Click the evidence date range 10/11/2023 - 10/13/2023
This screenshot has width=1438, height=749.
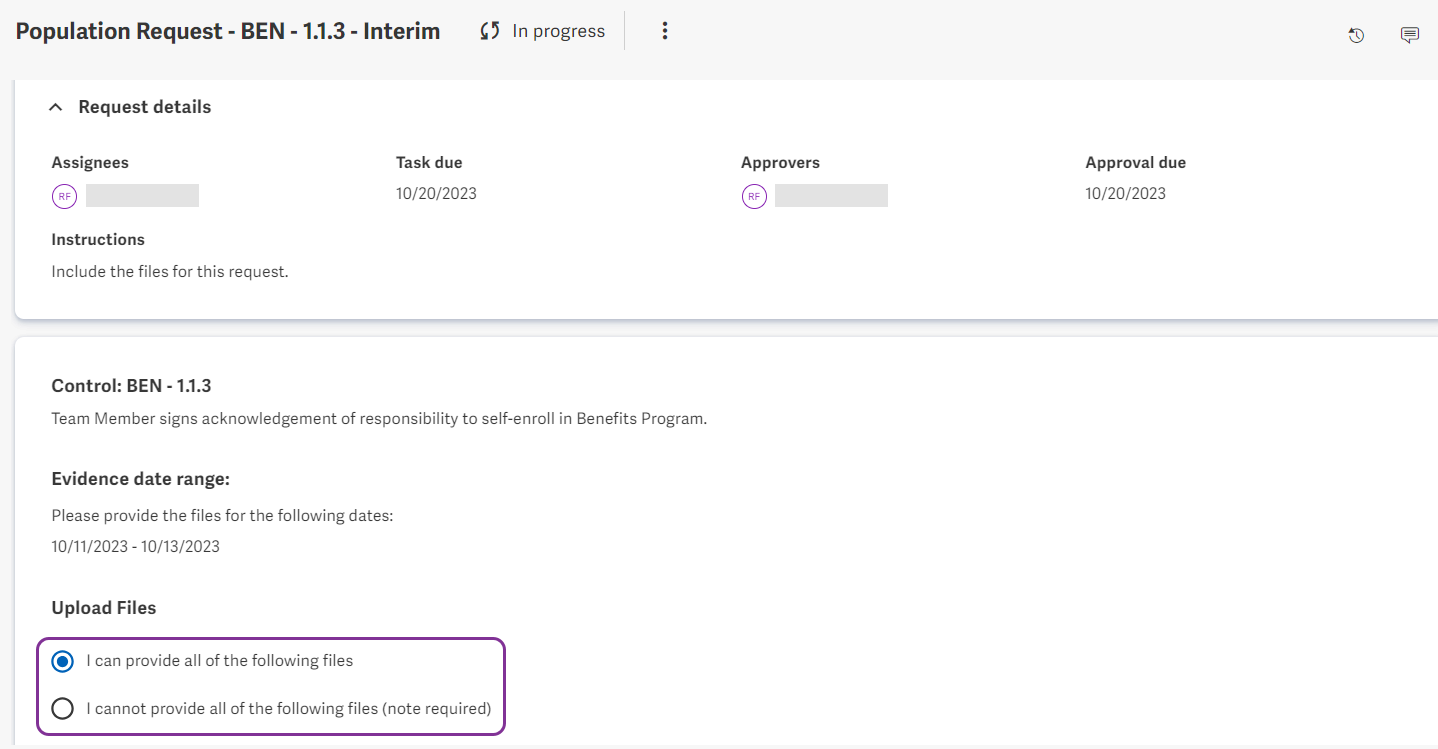pos(135,546)
